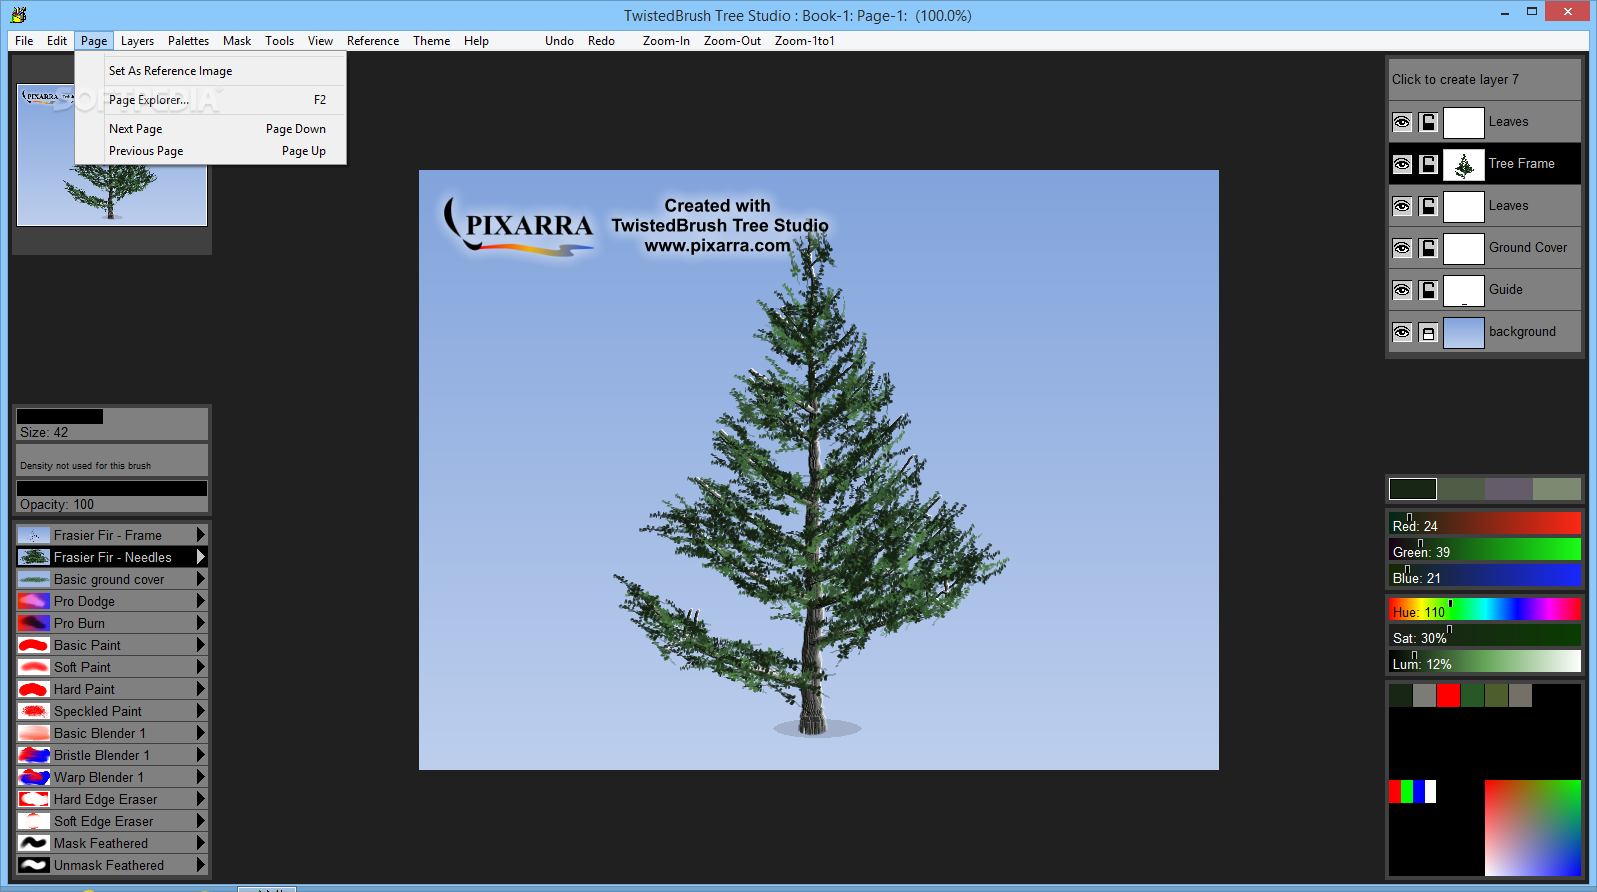This screenshot has width=1597, height=892.
Task: Adjust the Red color slider
Action: tap(1485, 523)
